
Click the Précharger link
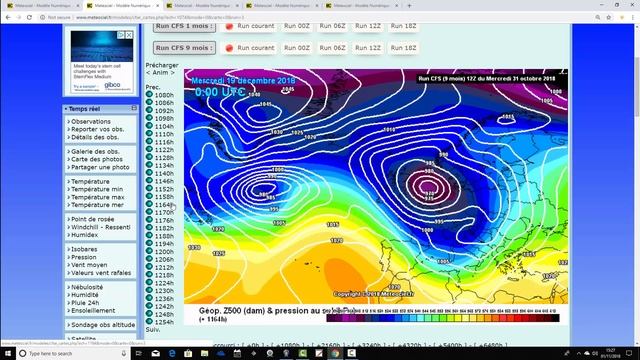click(162, 65)
